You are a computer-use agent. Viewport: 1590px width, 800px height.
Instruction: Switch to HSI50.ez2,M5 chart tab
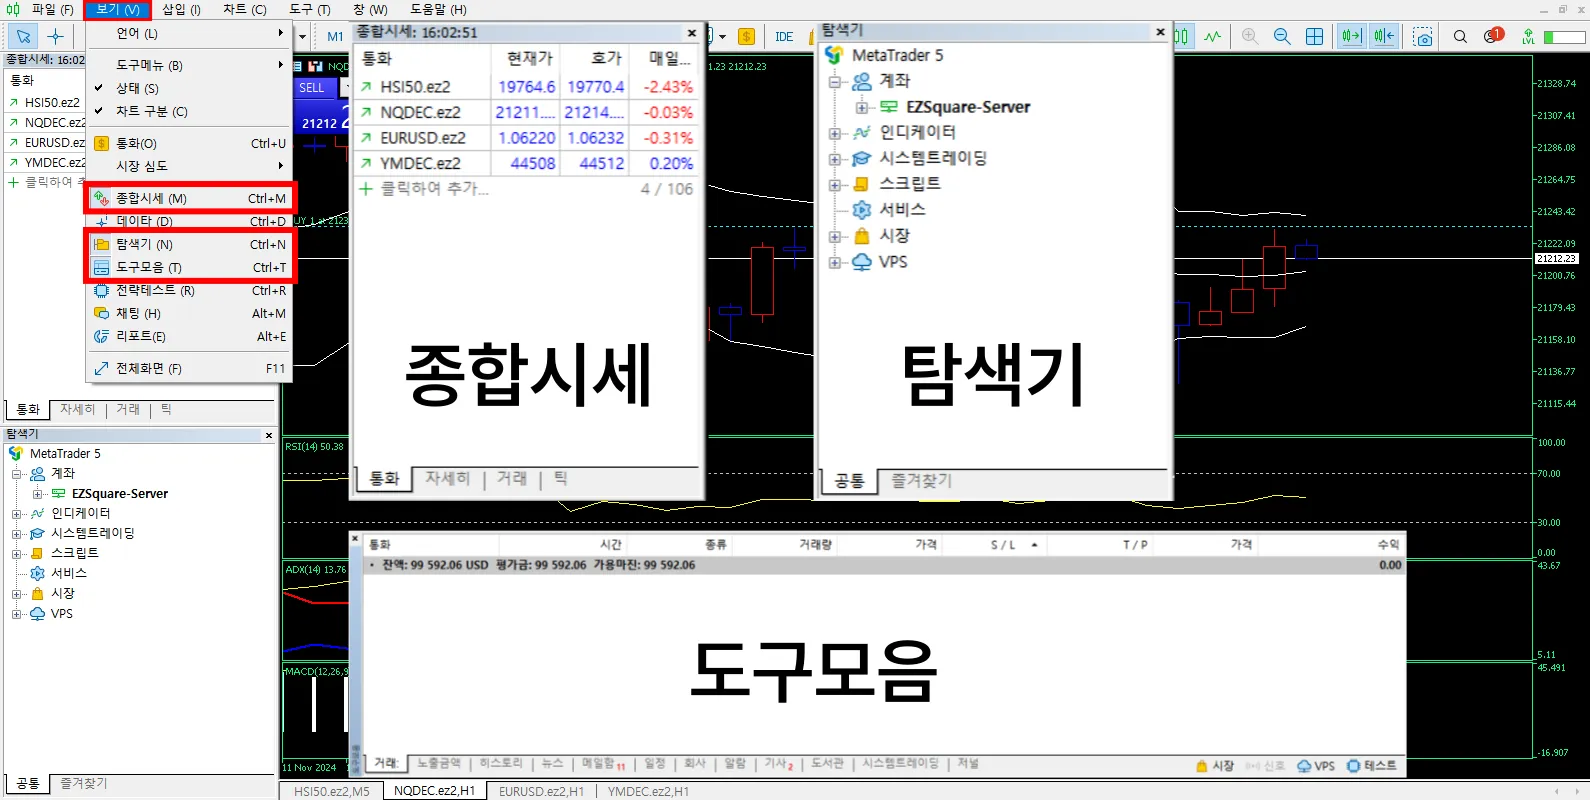pos(331,791)
